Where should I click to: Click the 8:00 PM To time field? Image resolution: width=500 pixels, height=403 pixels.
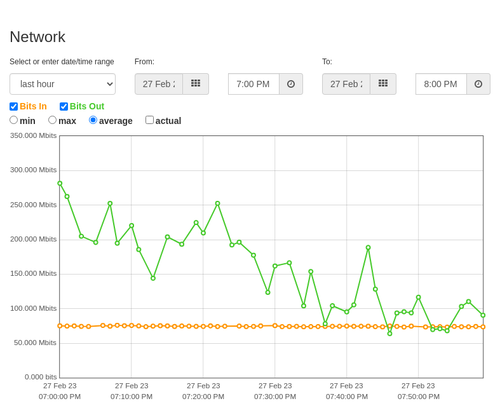pos(441,84)
